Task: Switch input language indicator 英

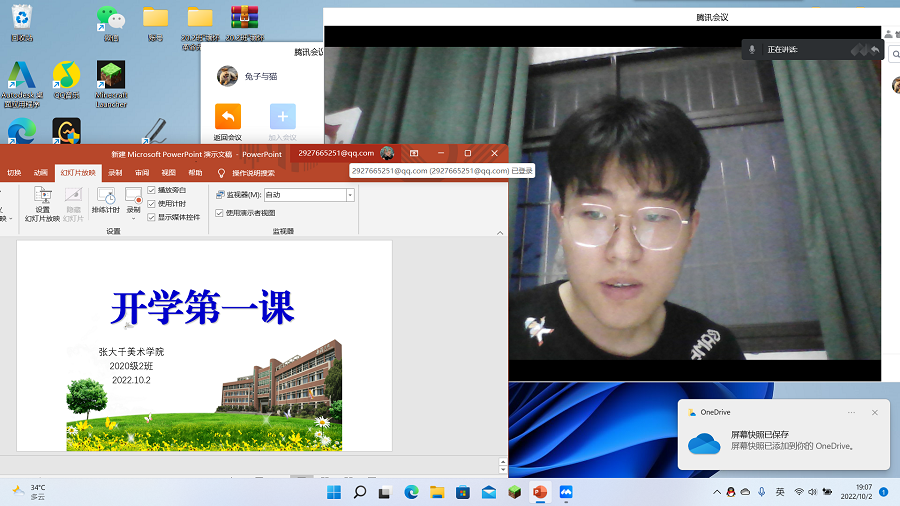Action: pyautogui.click(x=780, y=492)
